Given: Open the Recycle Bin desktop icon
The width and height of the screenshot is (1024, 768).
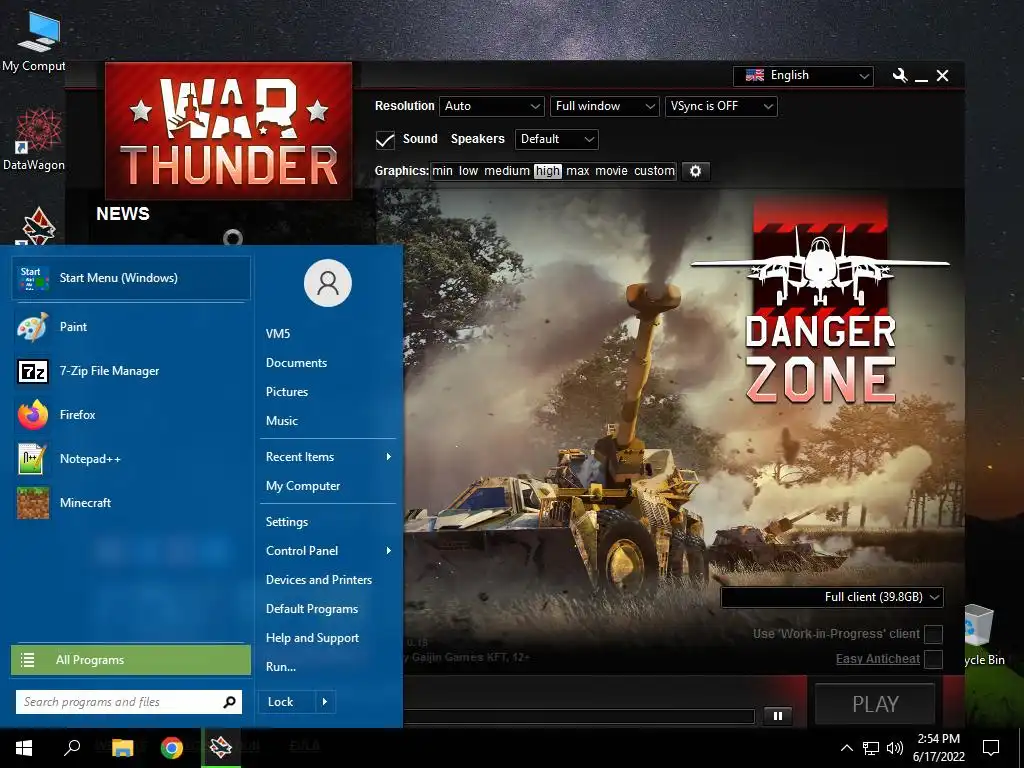Looking at the screenshot, I should click(984, 635).
